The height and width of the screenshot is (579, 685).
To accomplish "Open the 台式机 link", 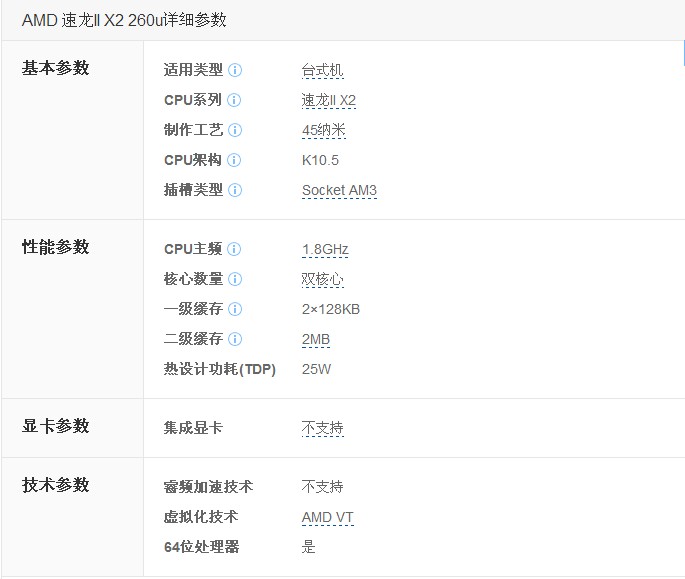I will tap(322, 70).
